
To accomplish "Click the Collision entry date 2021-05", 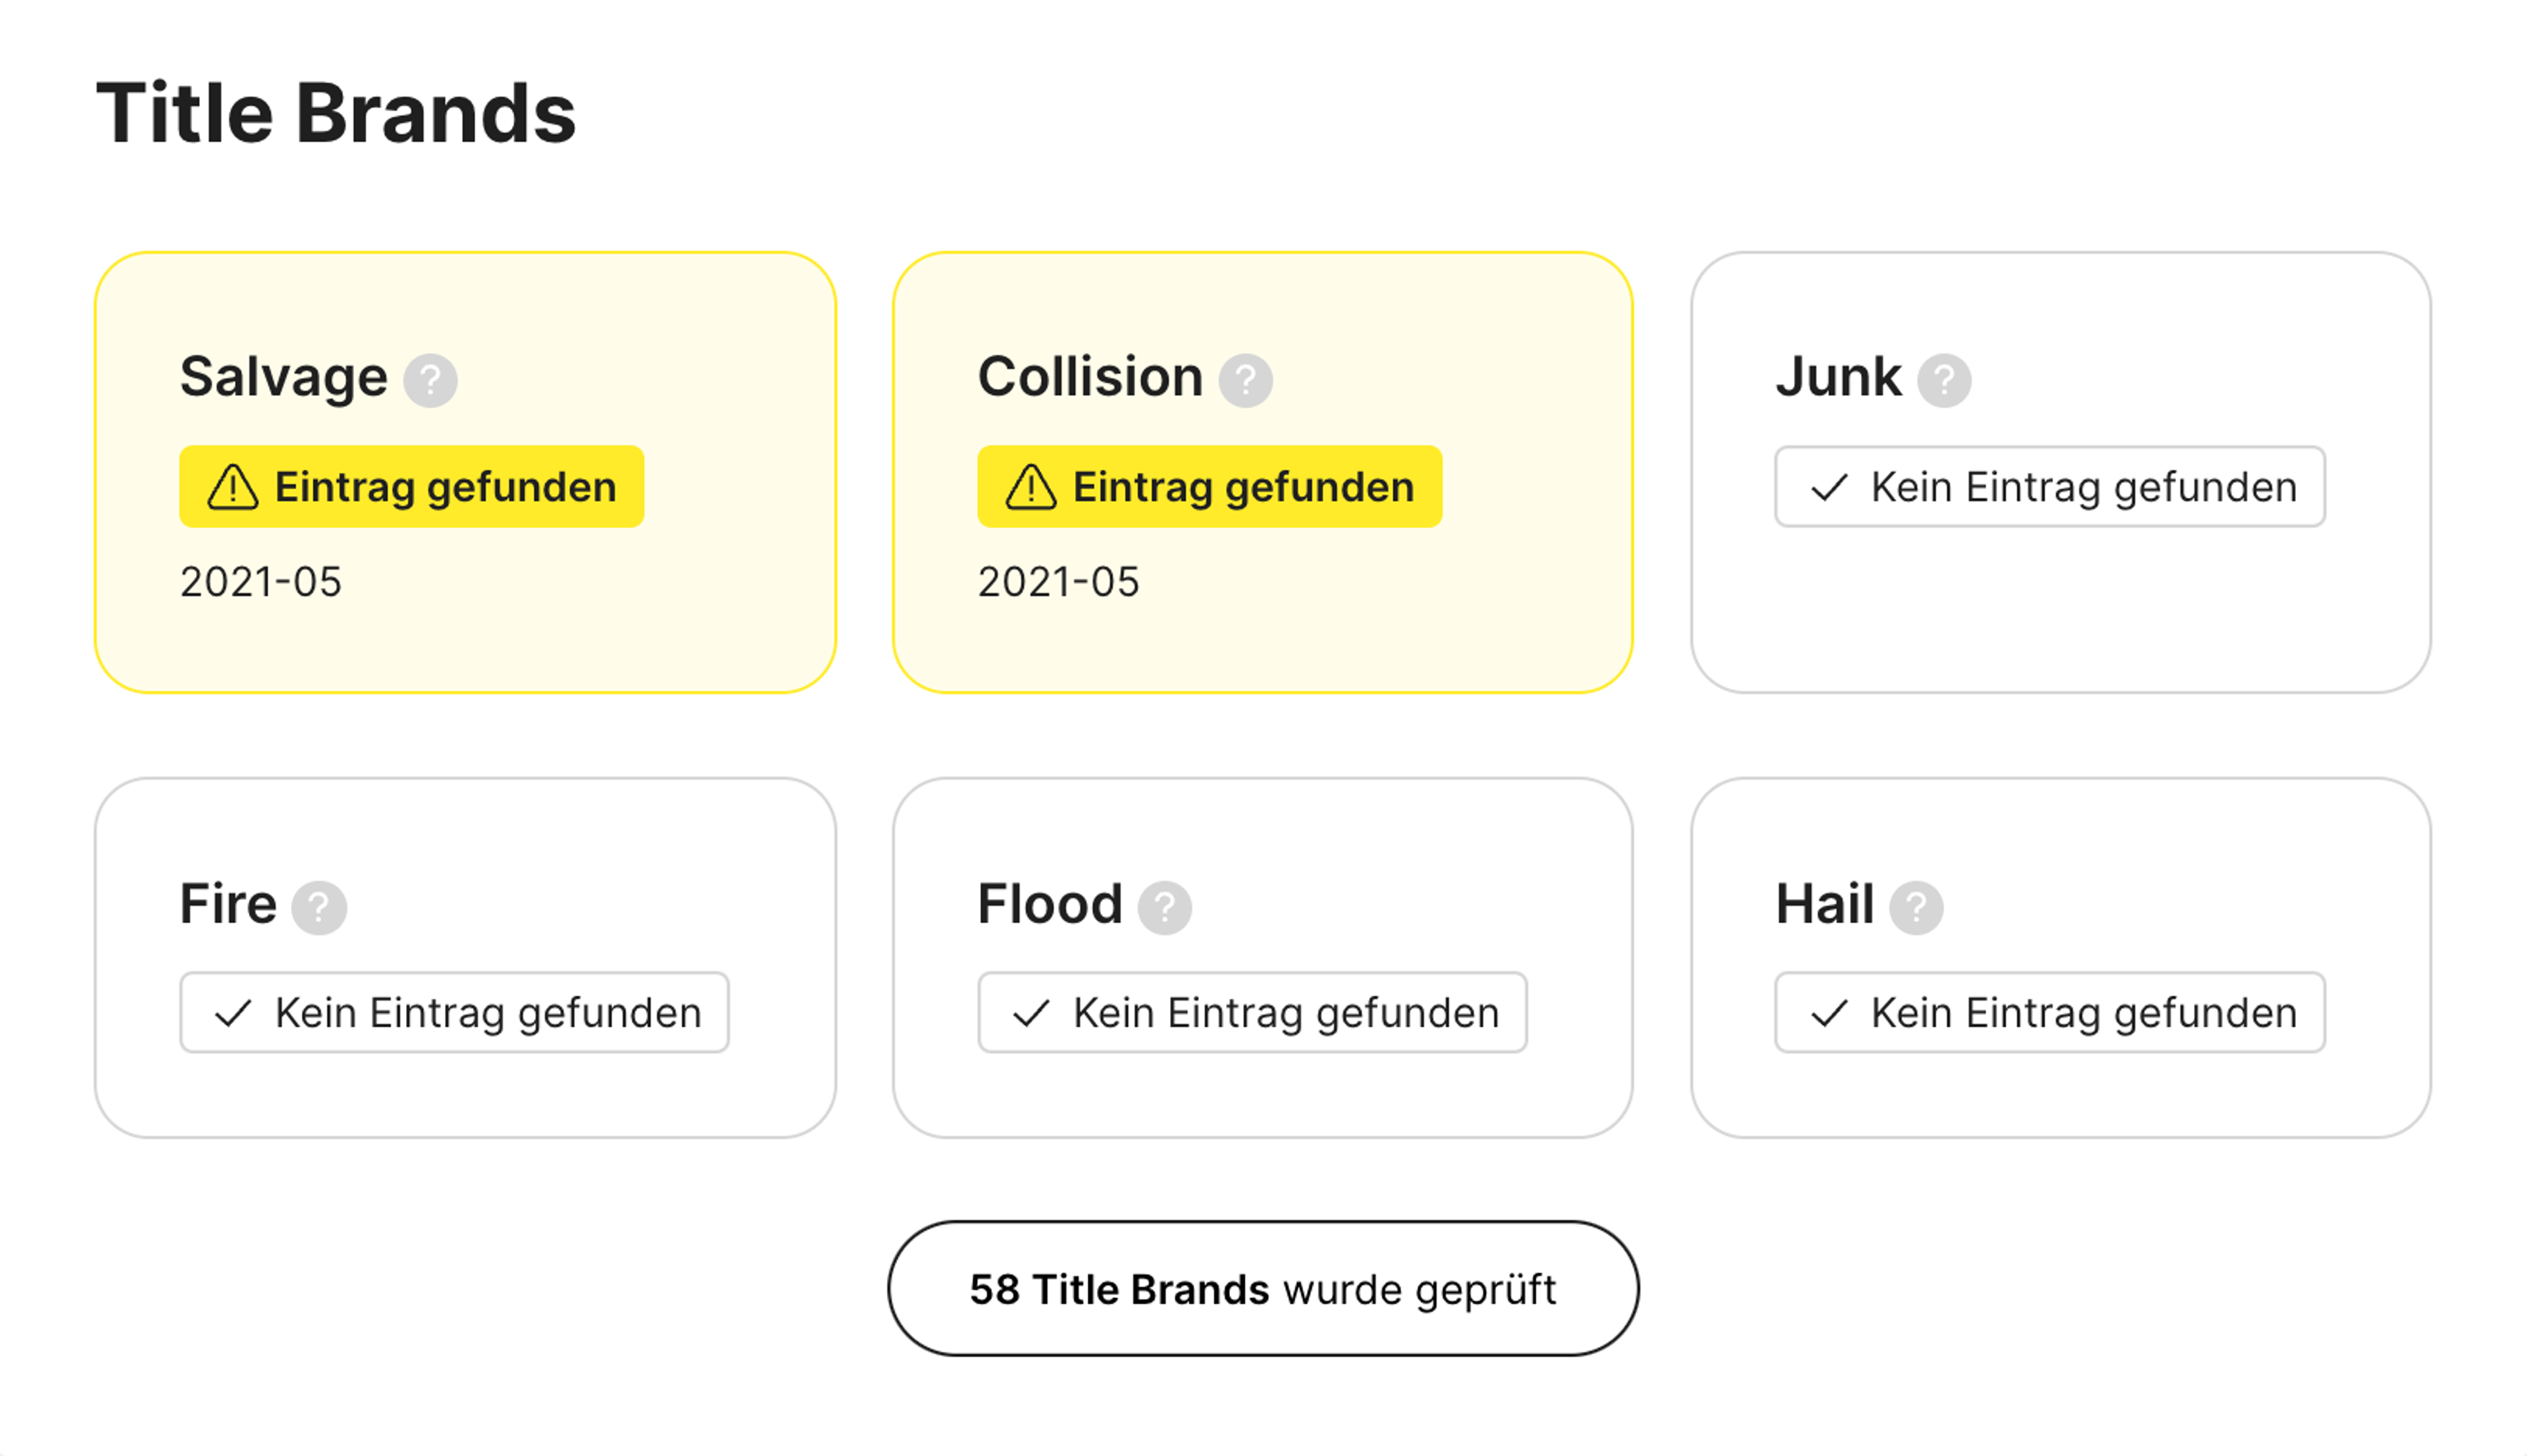I will (x=1058, y=582).
